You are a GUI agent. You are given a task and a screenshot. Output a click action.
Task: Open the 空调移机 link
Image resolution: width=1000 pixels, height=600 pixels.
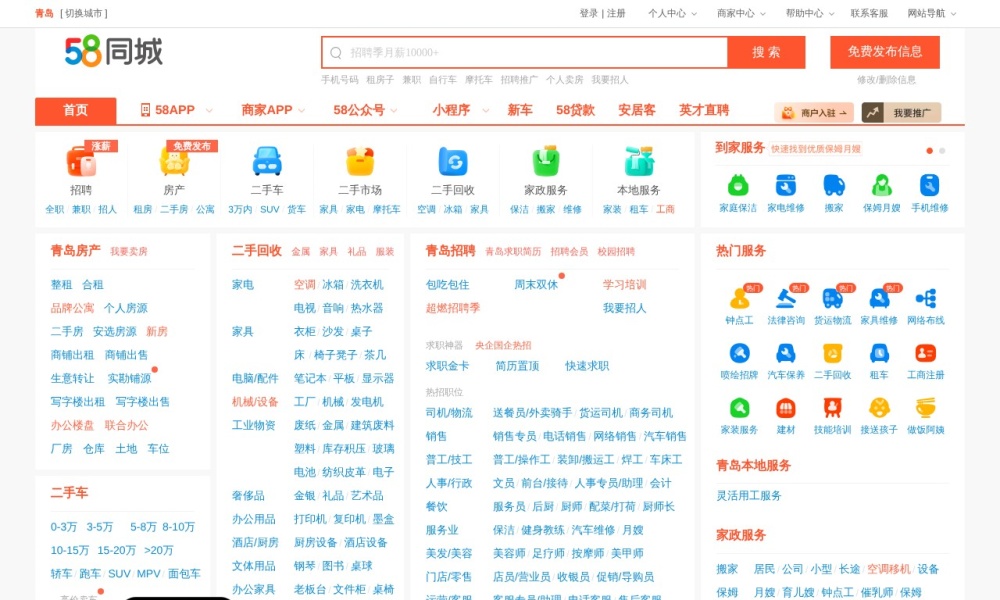point(888,569)
